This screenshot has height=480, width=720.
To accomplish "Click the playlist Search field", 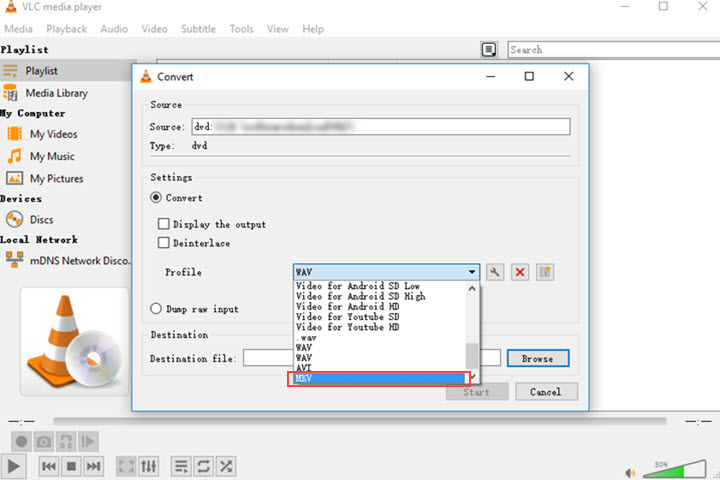I will pos(613,50).
